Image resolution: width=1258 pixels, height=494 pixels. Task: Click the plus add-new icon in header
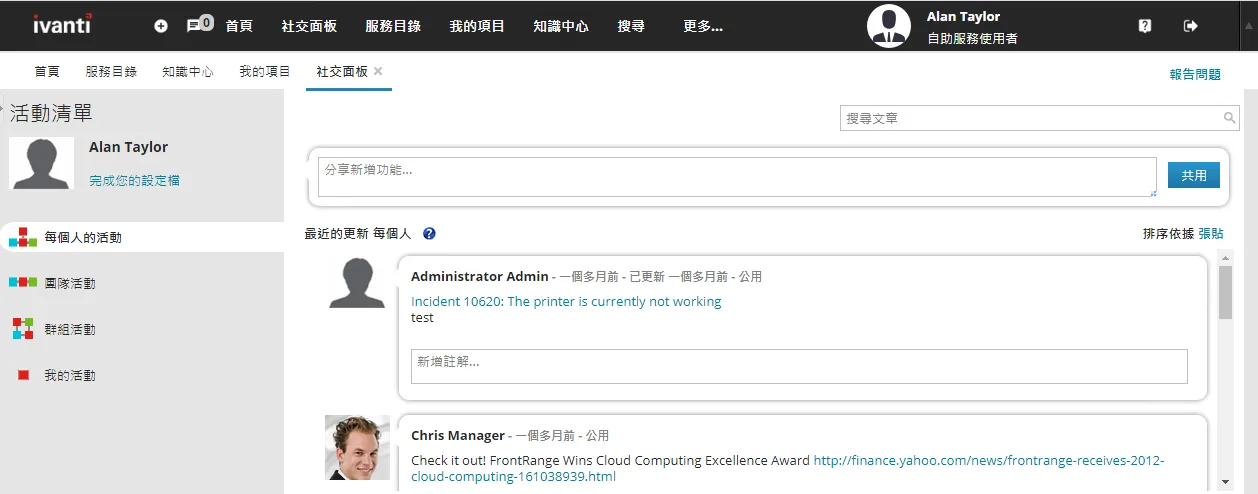point(161,26)
